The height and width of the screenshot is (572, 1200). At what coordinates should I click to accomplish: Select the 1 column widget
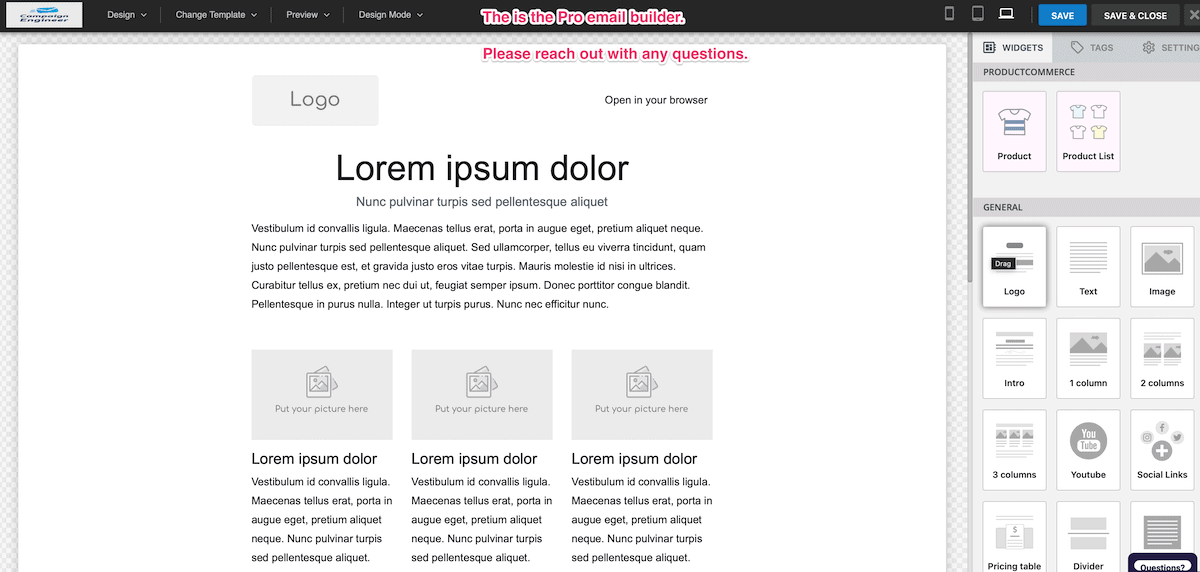pyautogui.click(x=1088, y=358)
